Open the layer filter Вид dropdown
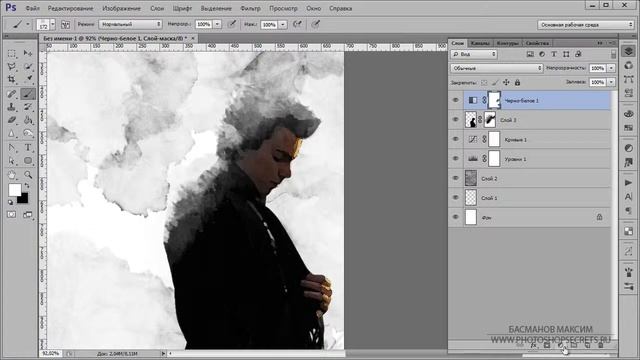The height and width of the screenshot is (360, 640). 474,54
